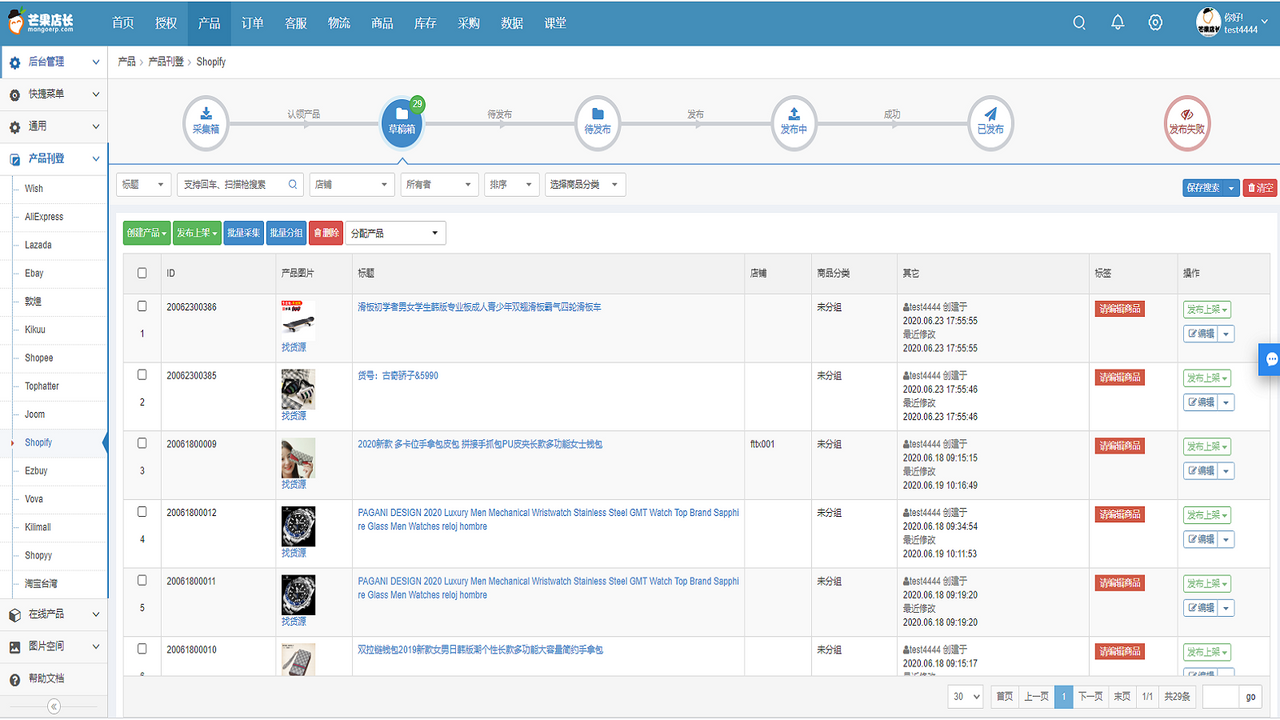Click the red 清空 clear button
Viewport: 1280px width, 720px height.
(x=1260, y=188)
